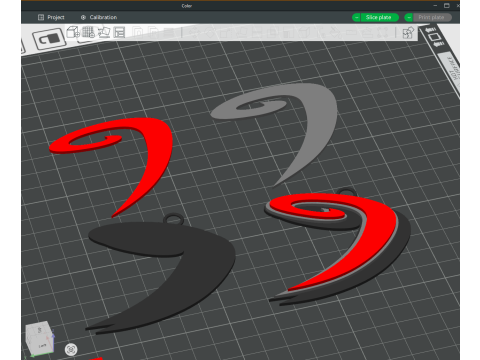Click the Print plate button
The height and width of the screenshot is (360, 480).
[x=432, y=17]
